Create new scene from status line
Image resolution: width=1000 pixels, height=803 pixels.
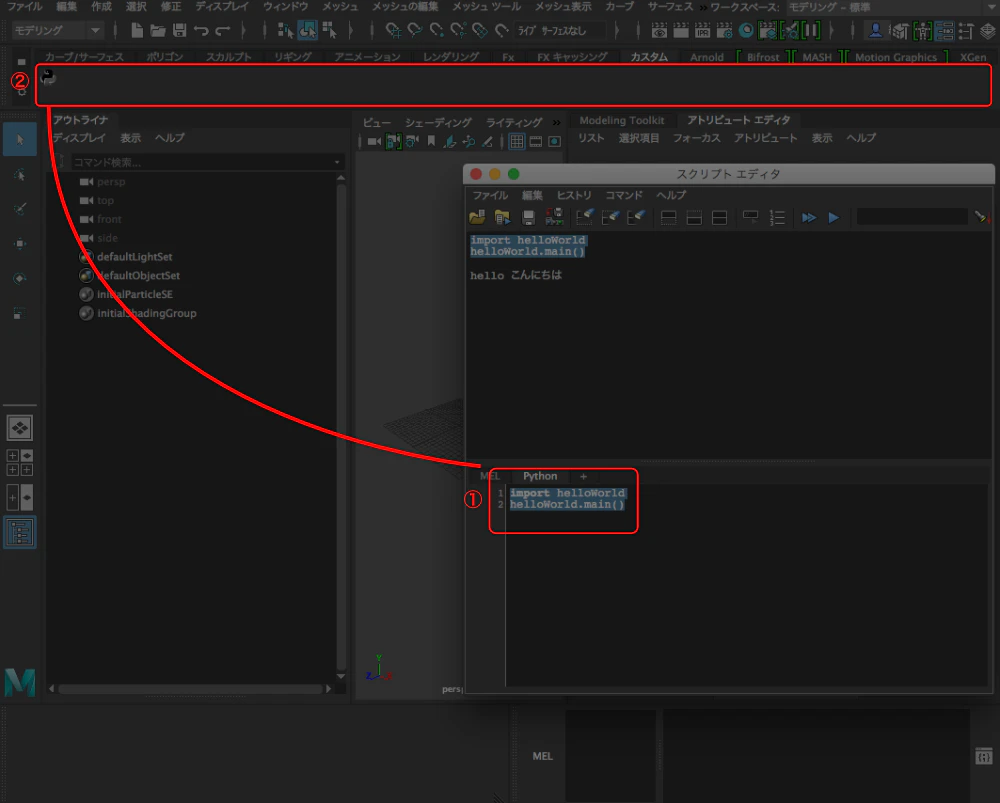136,30
